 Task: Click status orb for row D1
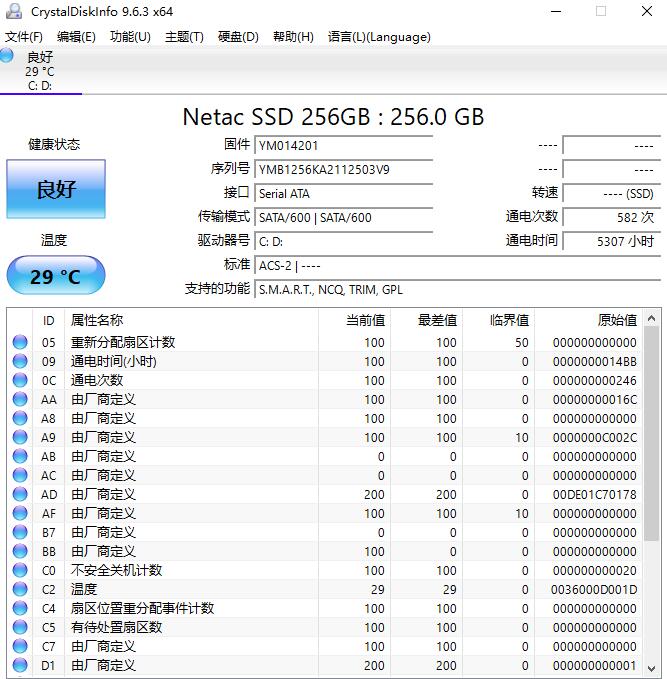20,666
